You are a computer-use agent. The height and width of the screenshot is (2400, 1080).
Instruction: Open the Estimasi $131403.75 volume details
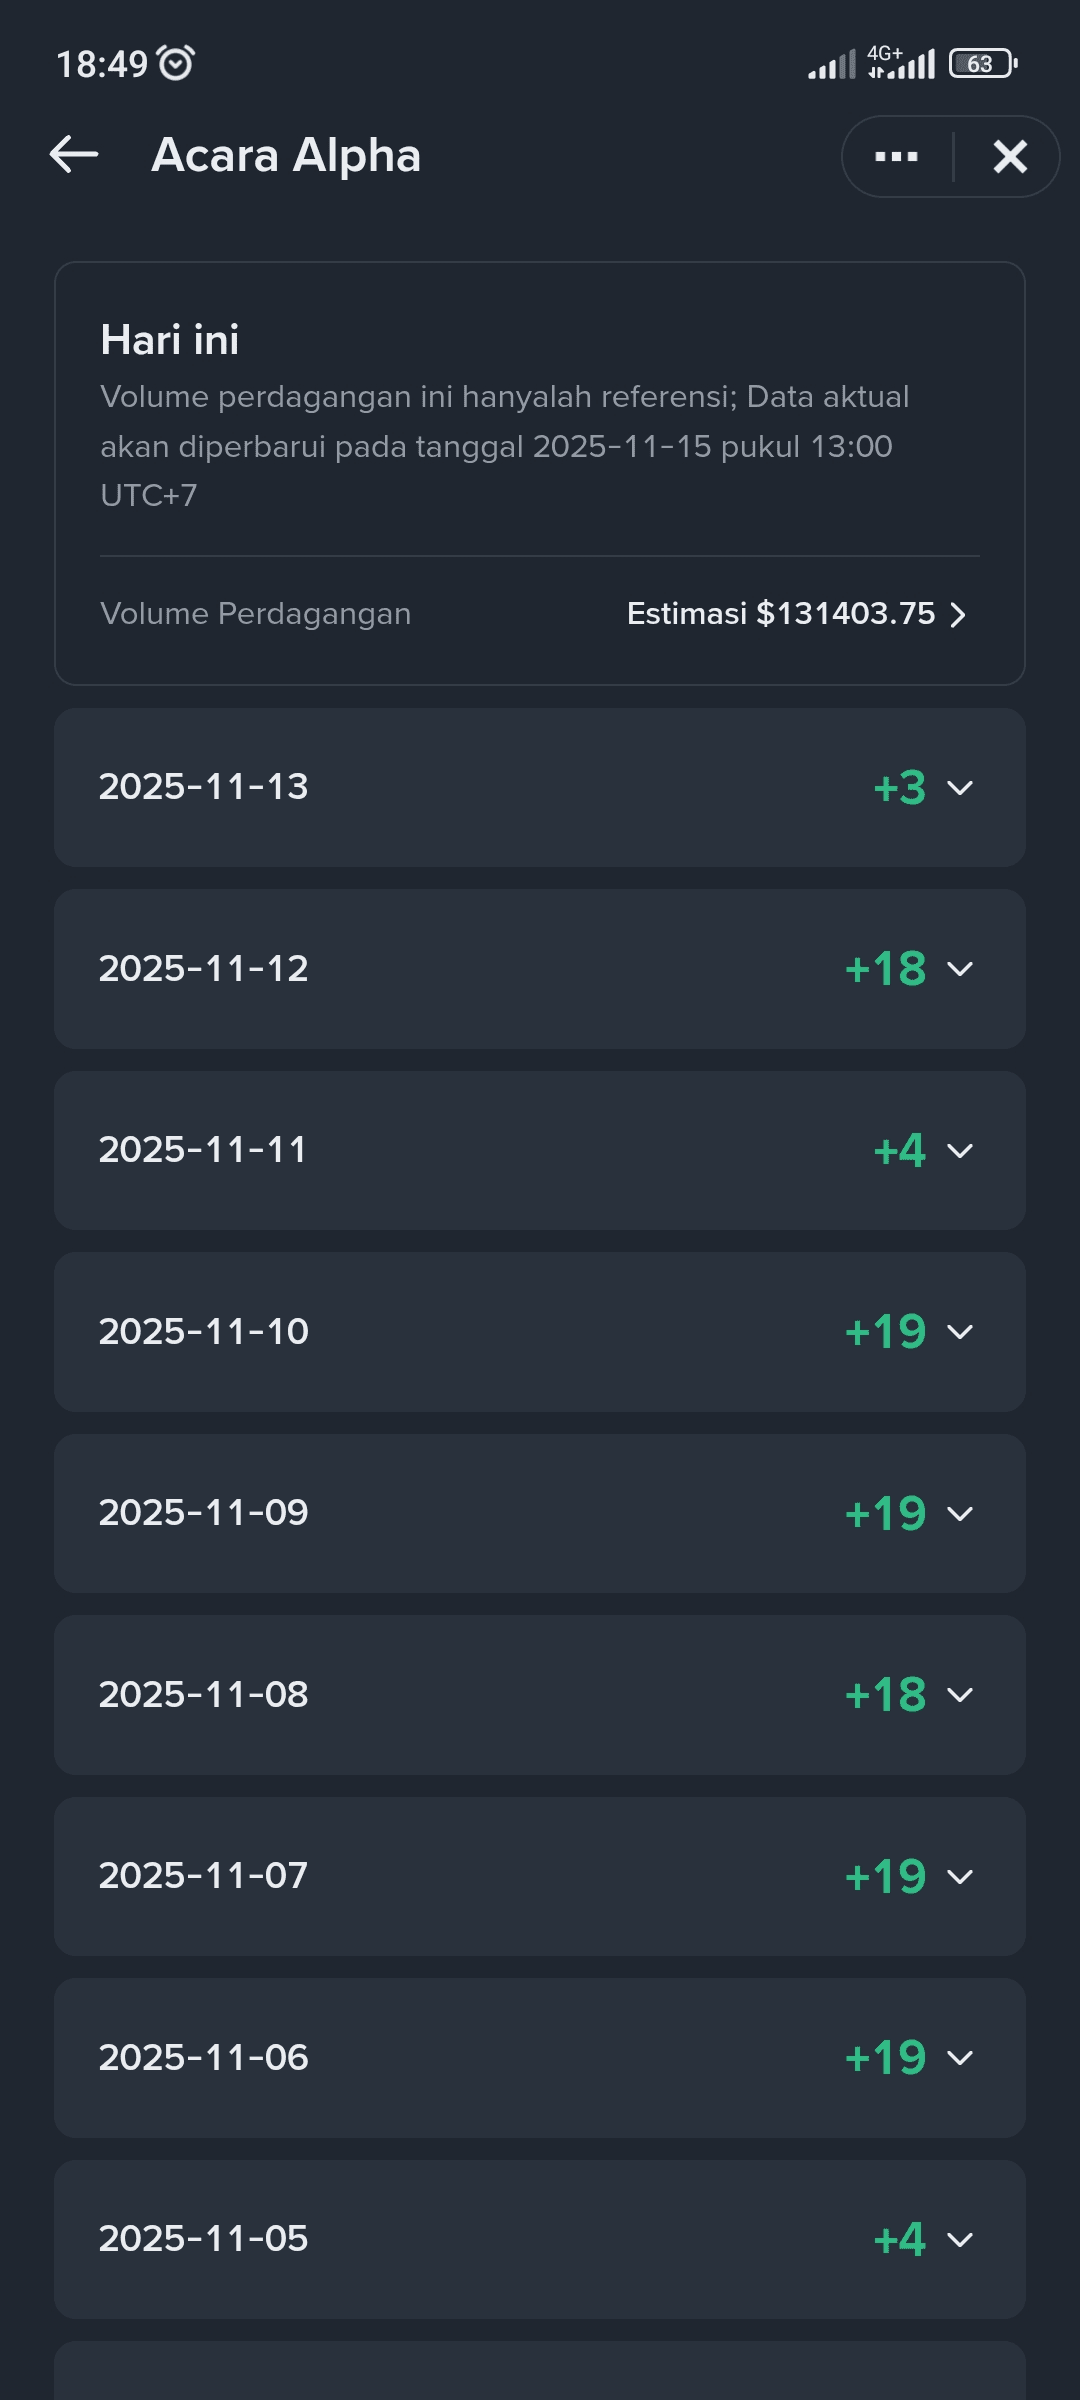click(781, 614)
